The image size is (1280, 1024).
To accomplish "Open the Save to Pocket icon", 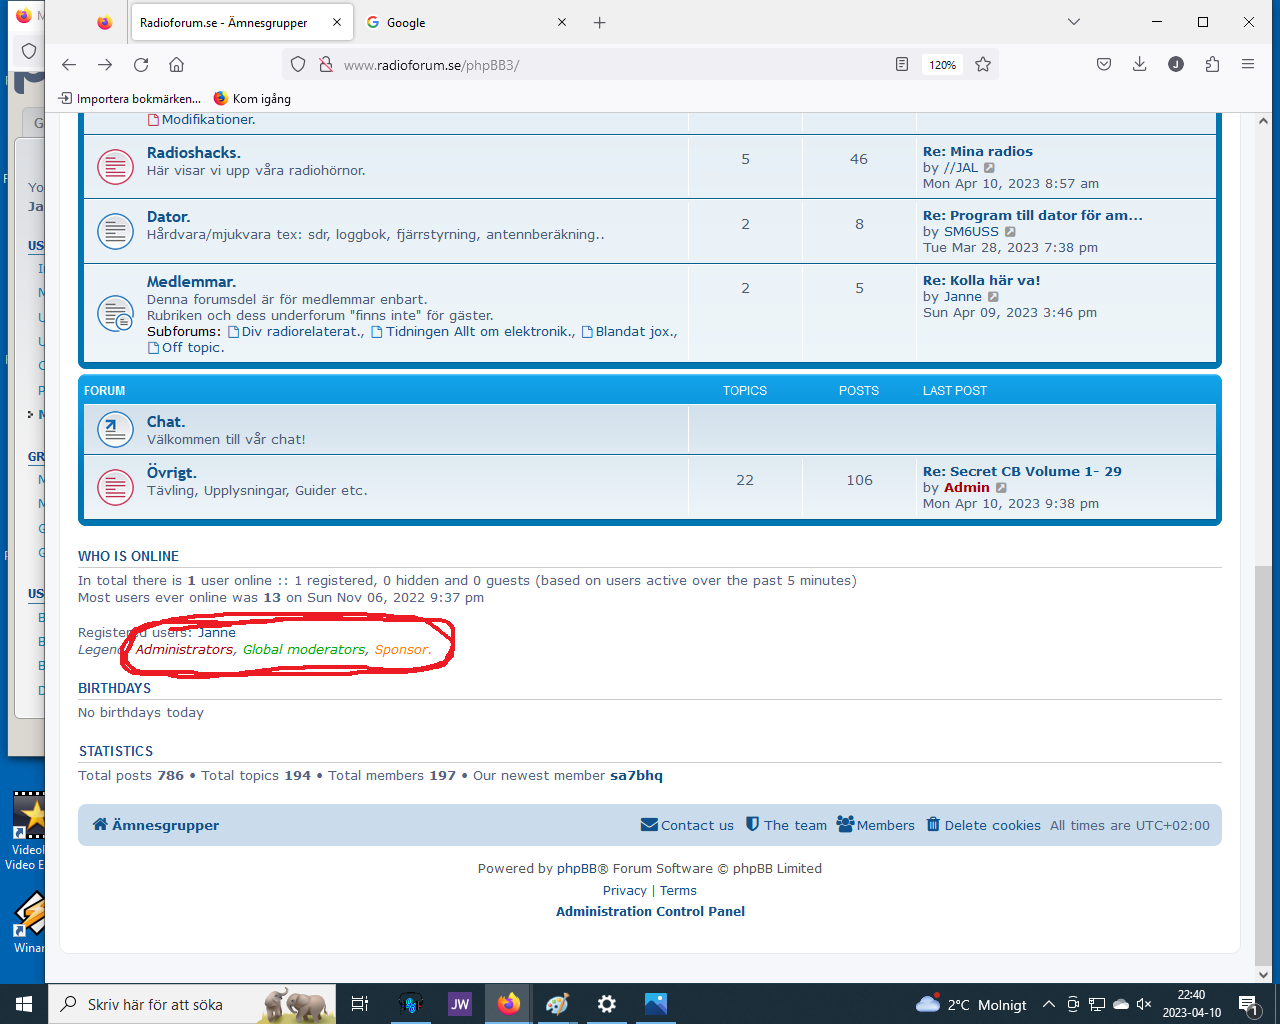I will pos(1104,65).
